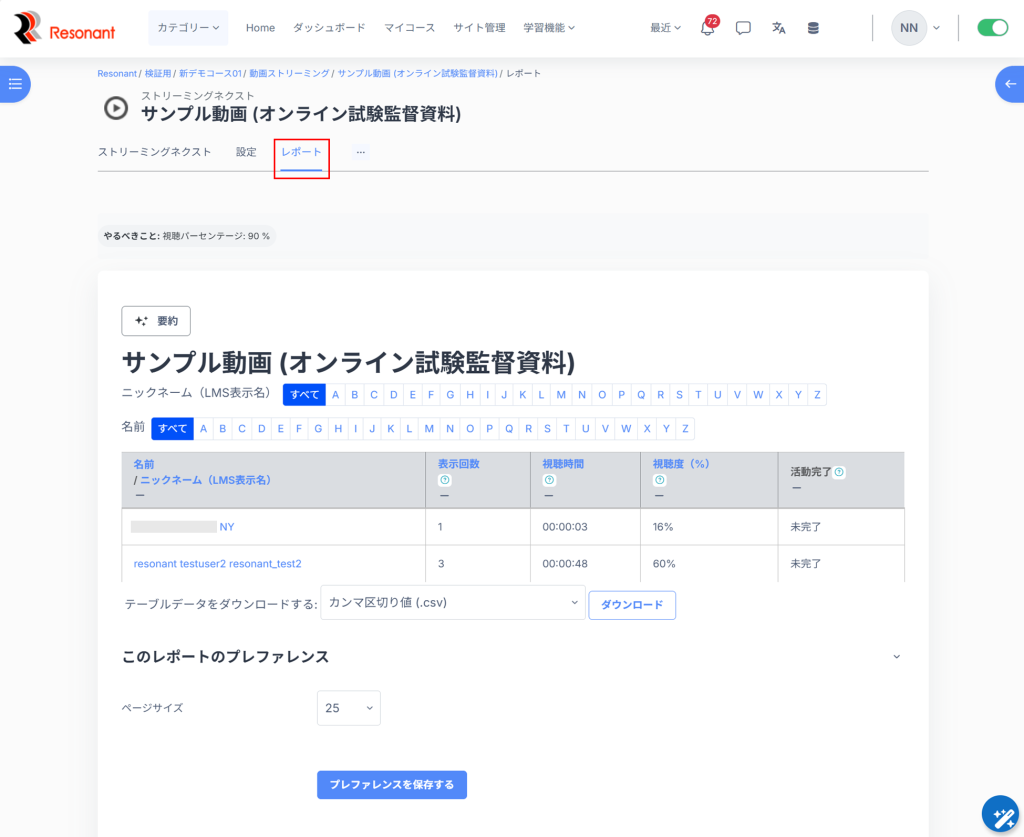This screenshot has height=837, width=1024.
Task: Open the page size dropdown showing 25
Action: [348, 708]
